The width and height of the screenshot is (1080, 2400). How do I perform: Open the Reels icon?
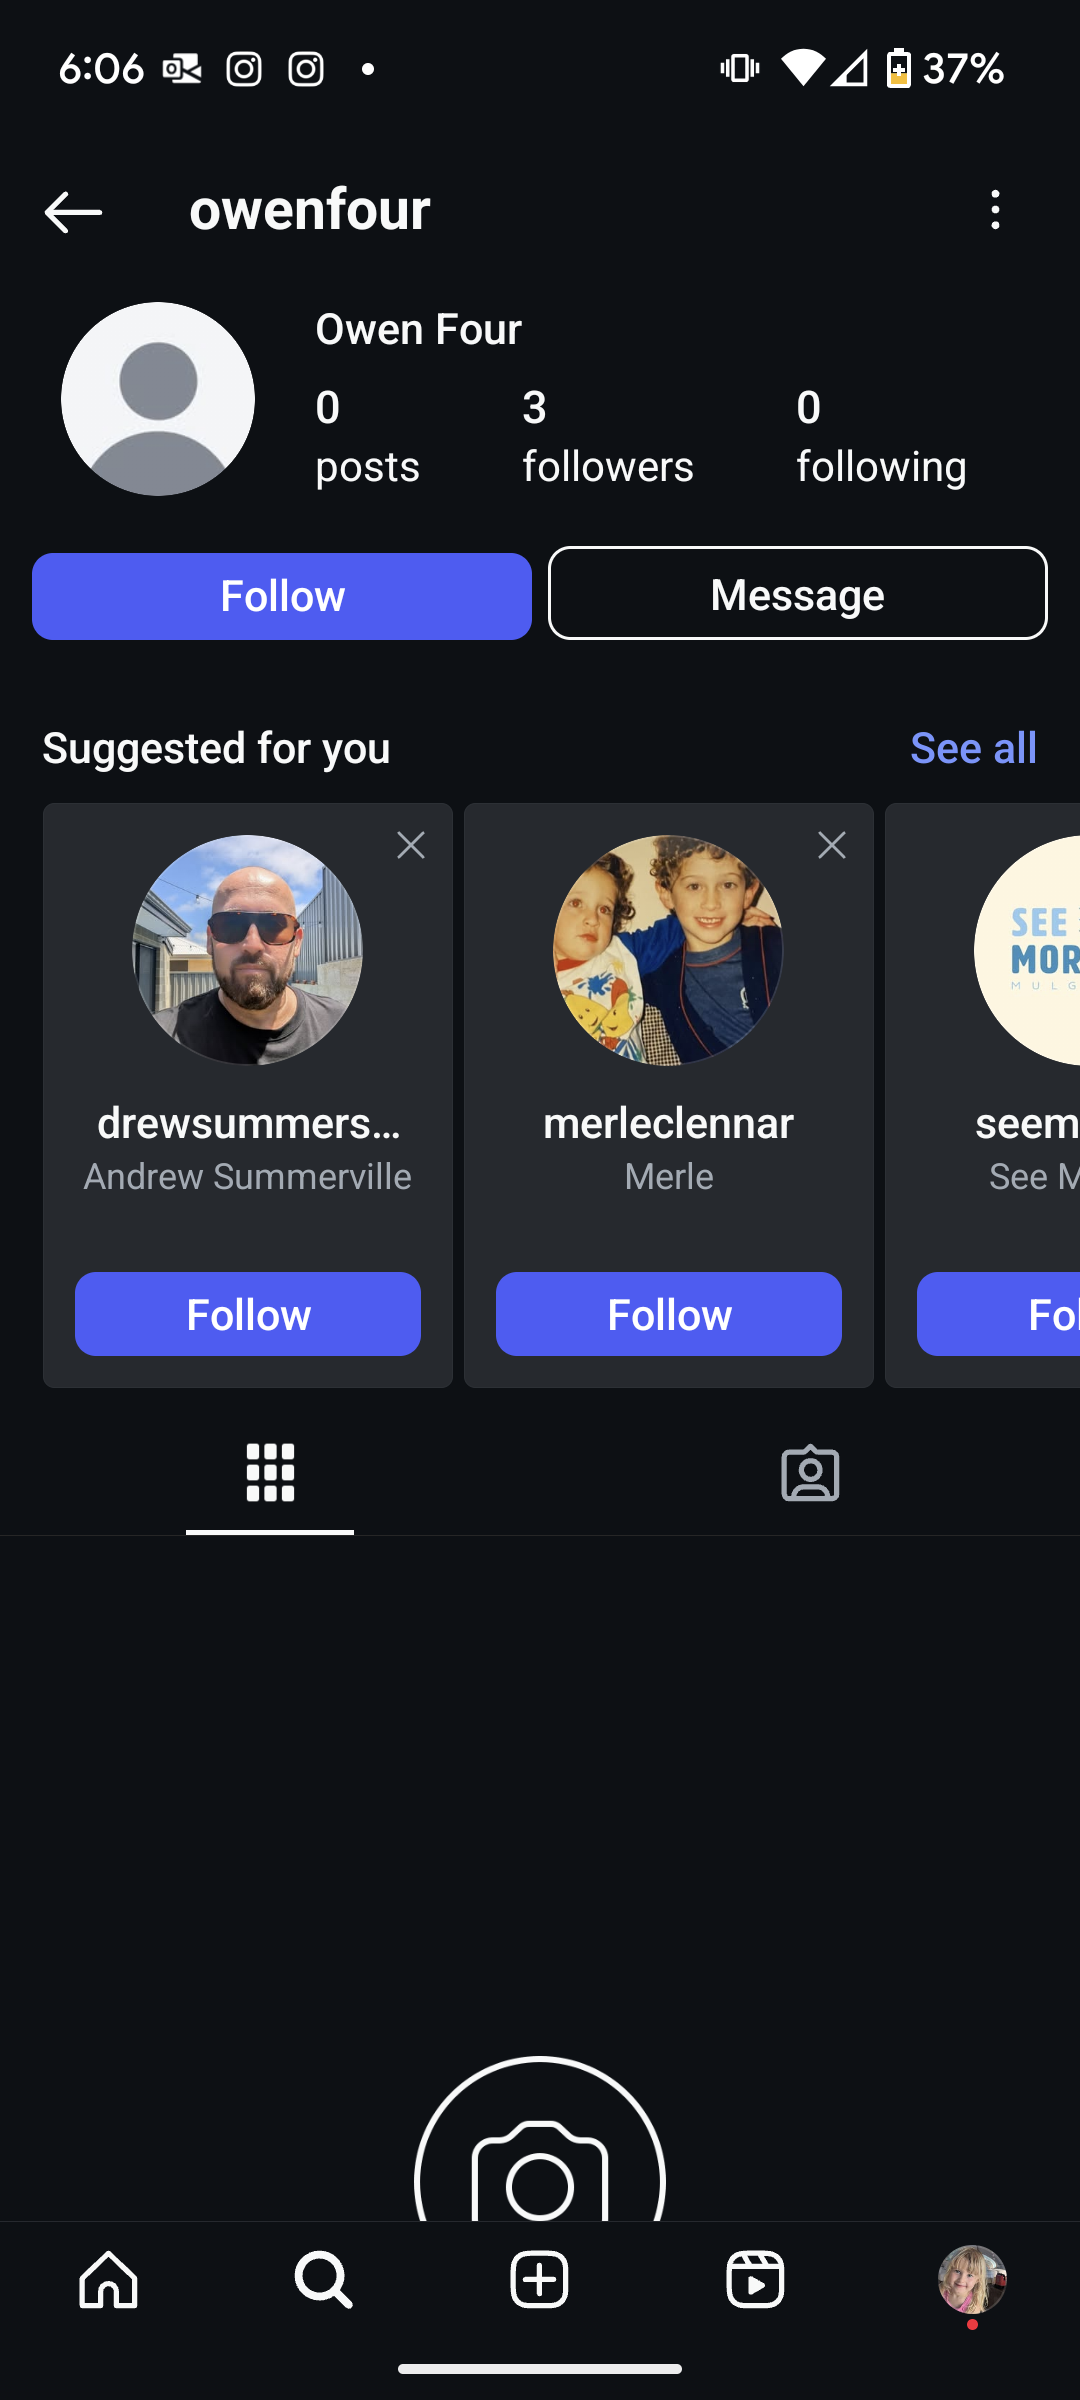[x=755, y=2280]
